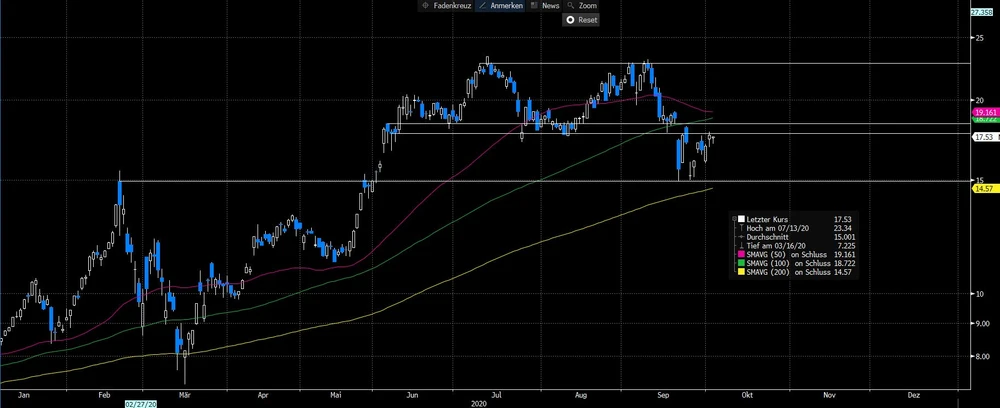Click the 17.53 last price axis label
The height and width of the screenshot is (408, 1000).
(x=984, y=137)
